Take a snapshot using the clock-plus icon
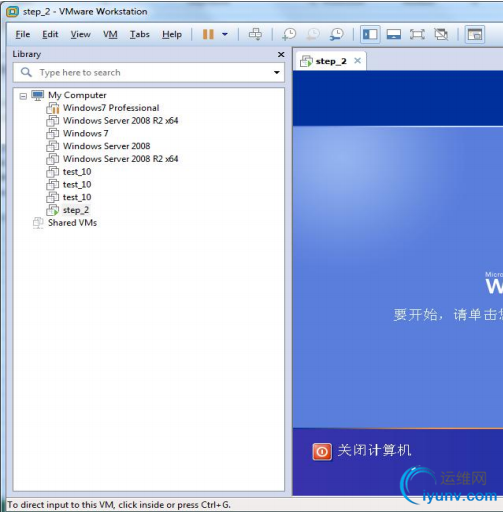Screen dimensions: 503x512 289,34
